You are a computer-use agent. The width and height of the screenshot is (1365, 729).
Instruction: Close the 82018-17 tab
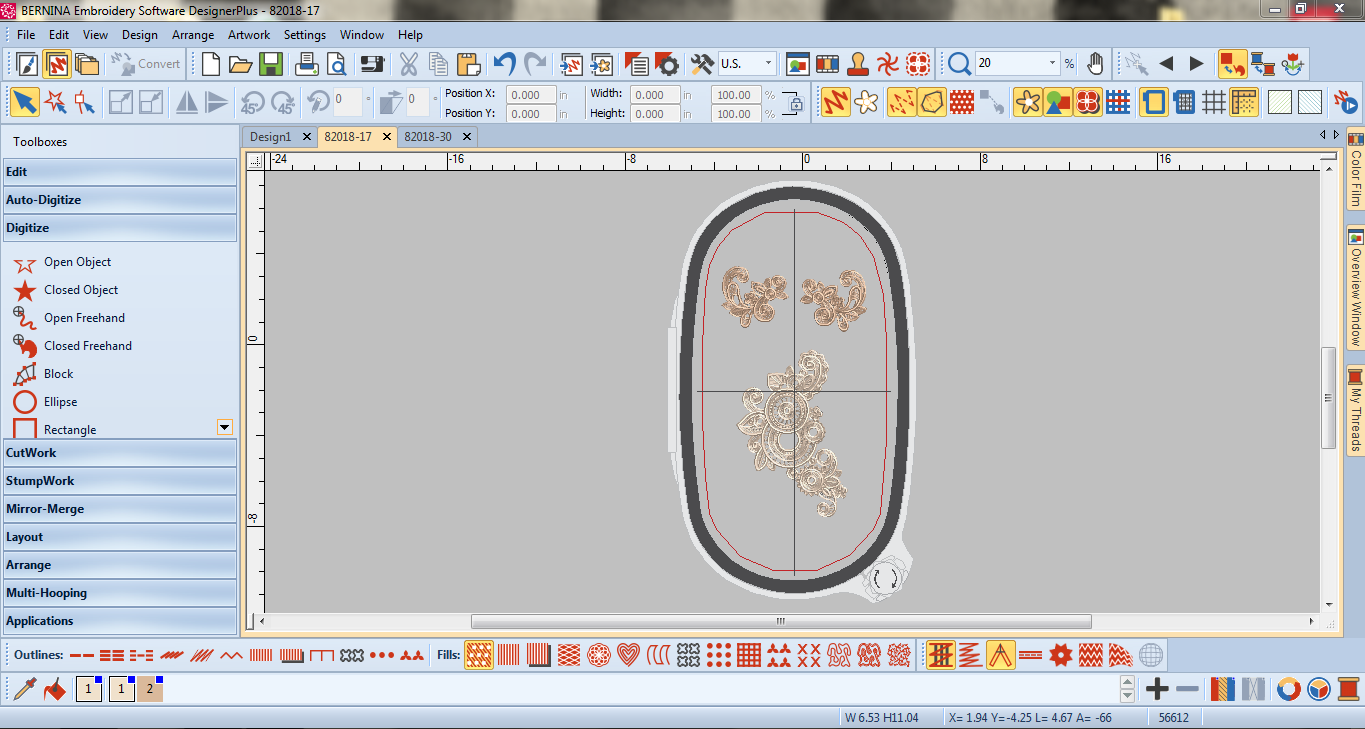tap(387, 136)
